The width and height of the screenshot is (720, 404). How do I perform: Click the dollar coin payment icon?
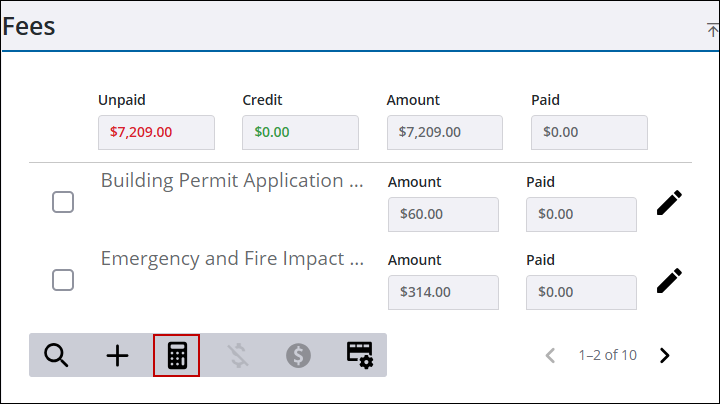point(298,355)
